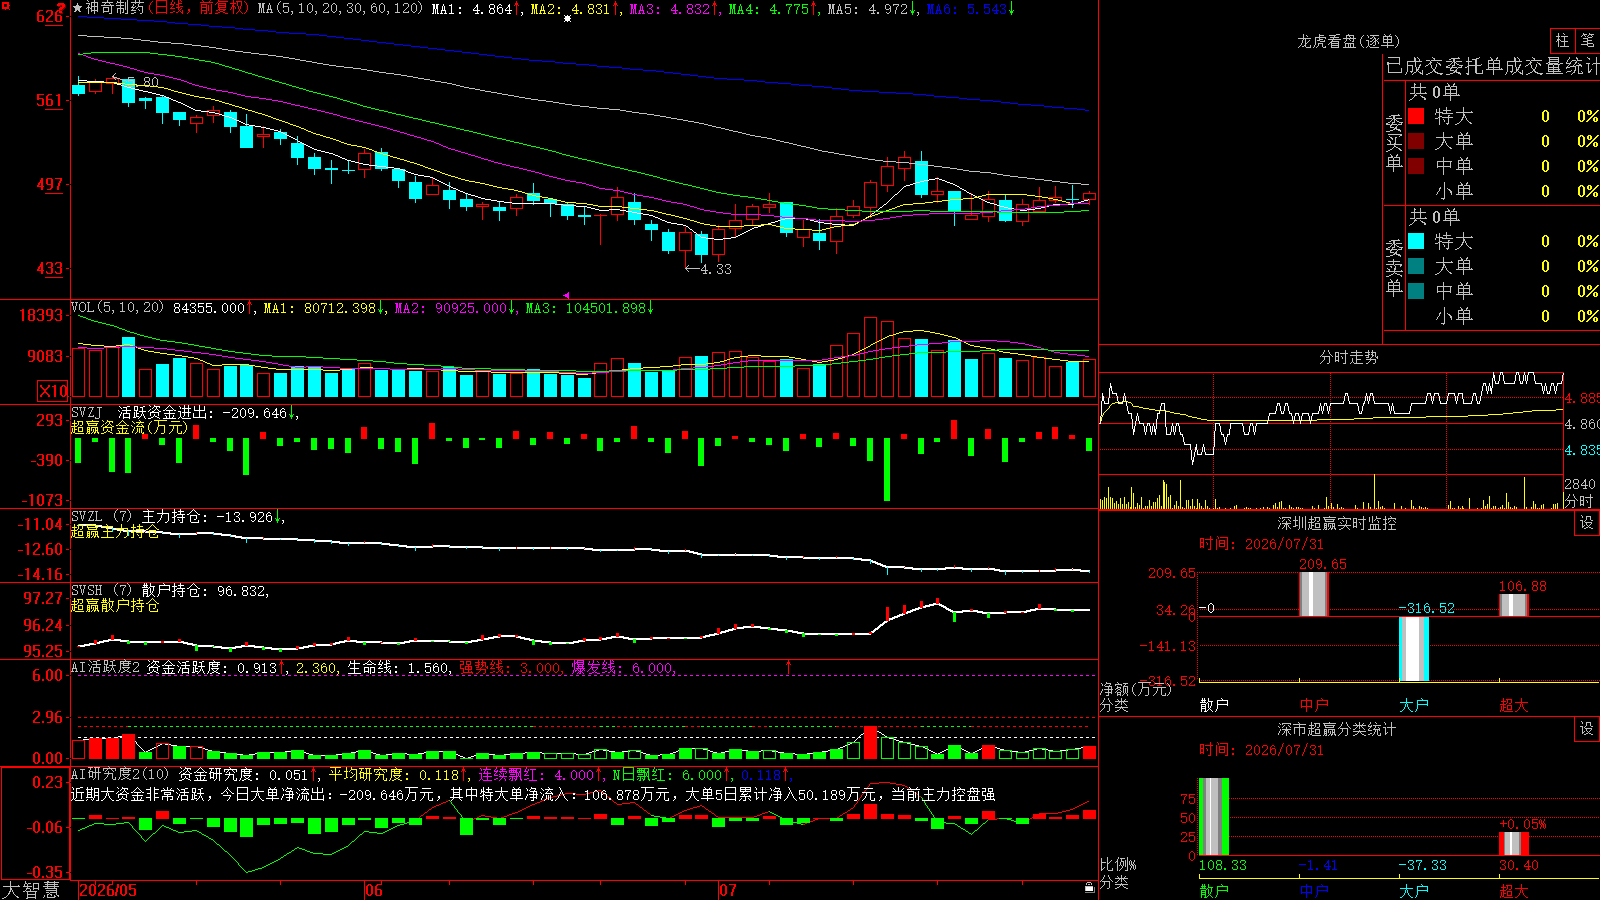Click the lock icon at chart's bottom-right corner
Image resolution: width=1600 pixels, height=900 pixels.
[1089, 887]
